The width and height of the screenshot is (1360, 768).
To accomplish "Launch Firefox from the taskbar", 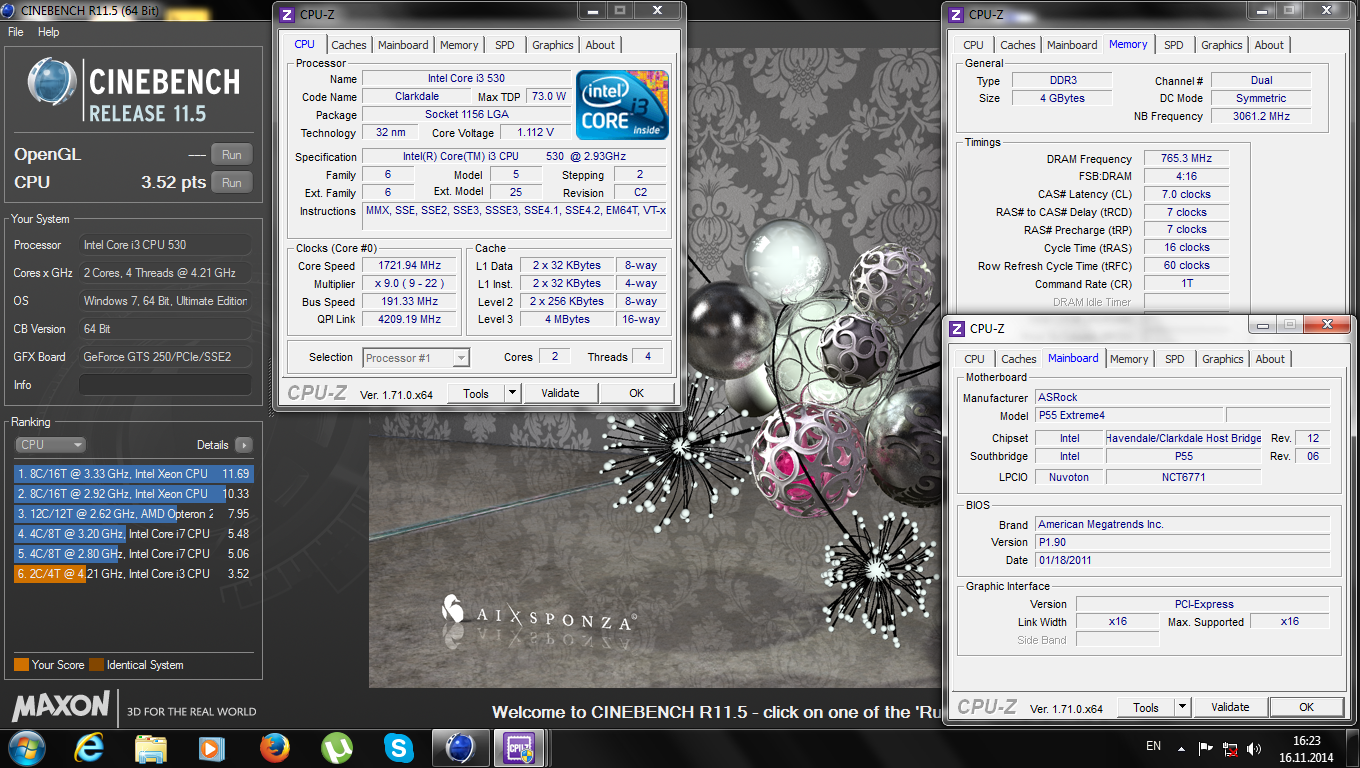I will point(274,748).
